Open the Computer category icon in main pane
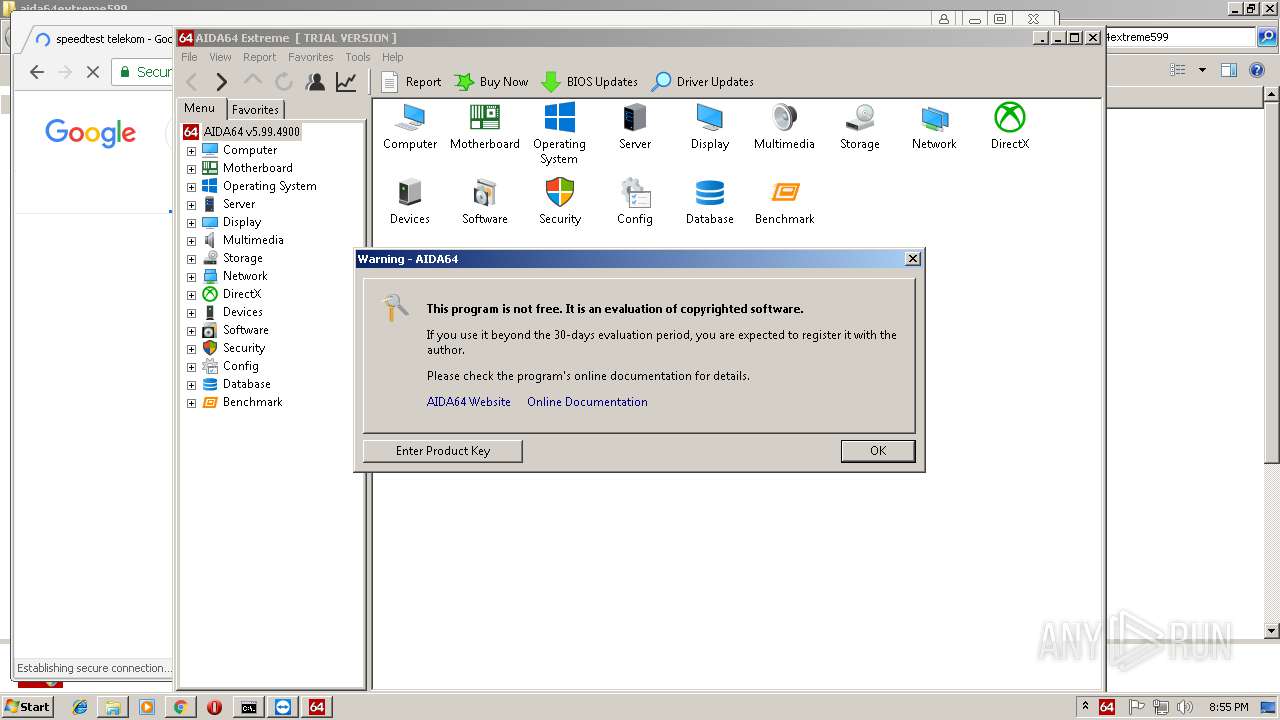Image resolution: width=1280 pixels, height=720 pixels. coord(410,127)
